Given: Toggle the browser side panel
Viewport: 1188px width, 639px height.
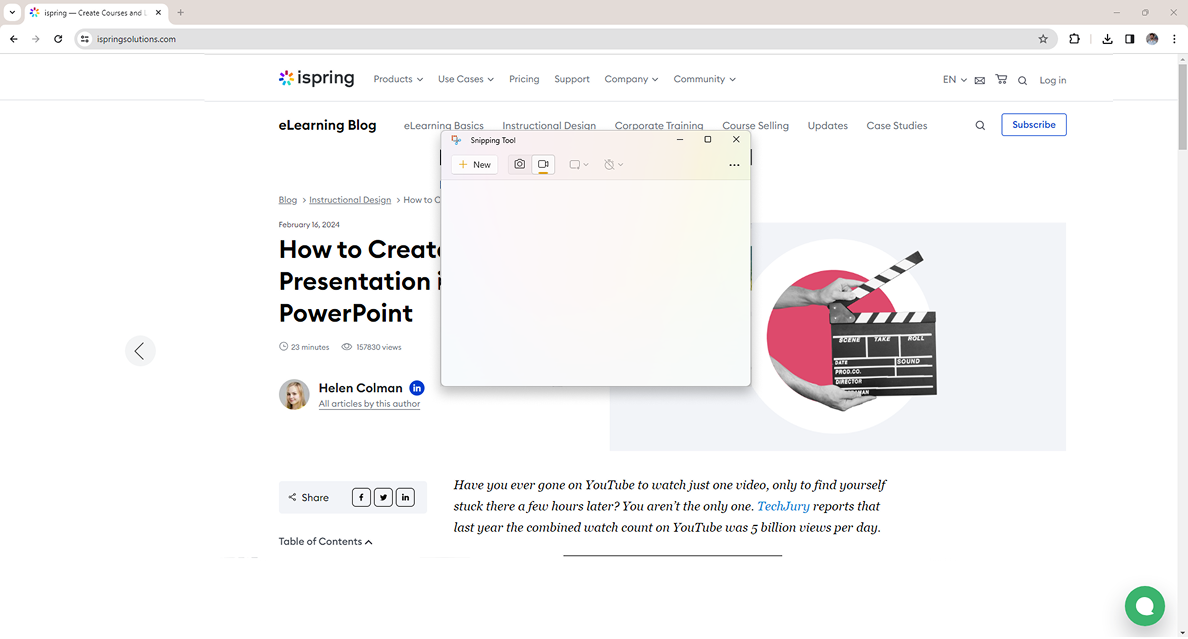Looking at the screenshot, I should point(1130,39).
